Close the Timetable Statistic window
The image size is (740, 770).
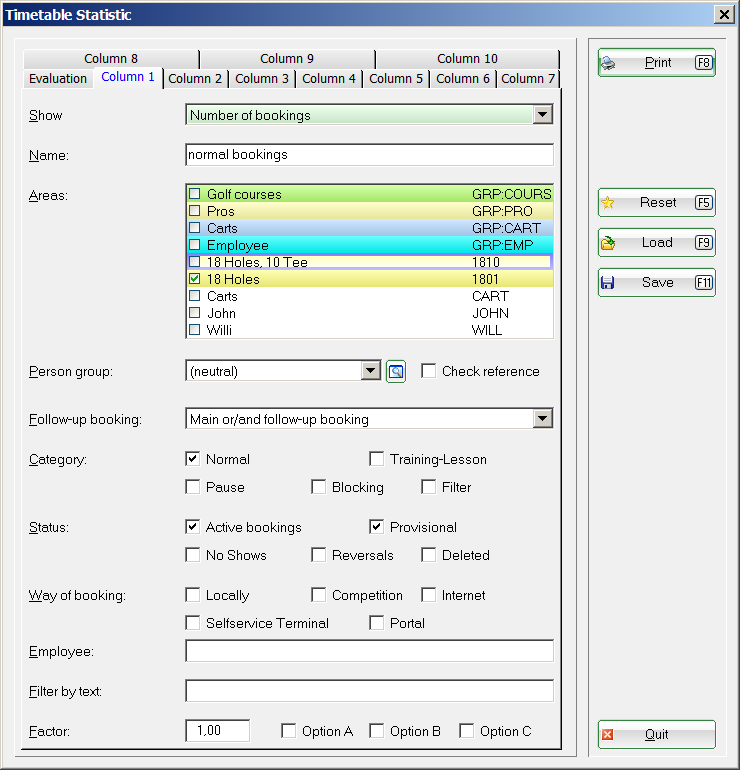(x=724, y=14)
